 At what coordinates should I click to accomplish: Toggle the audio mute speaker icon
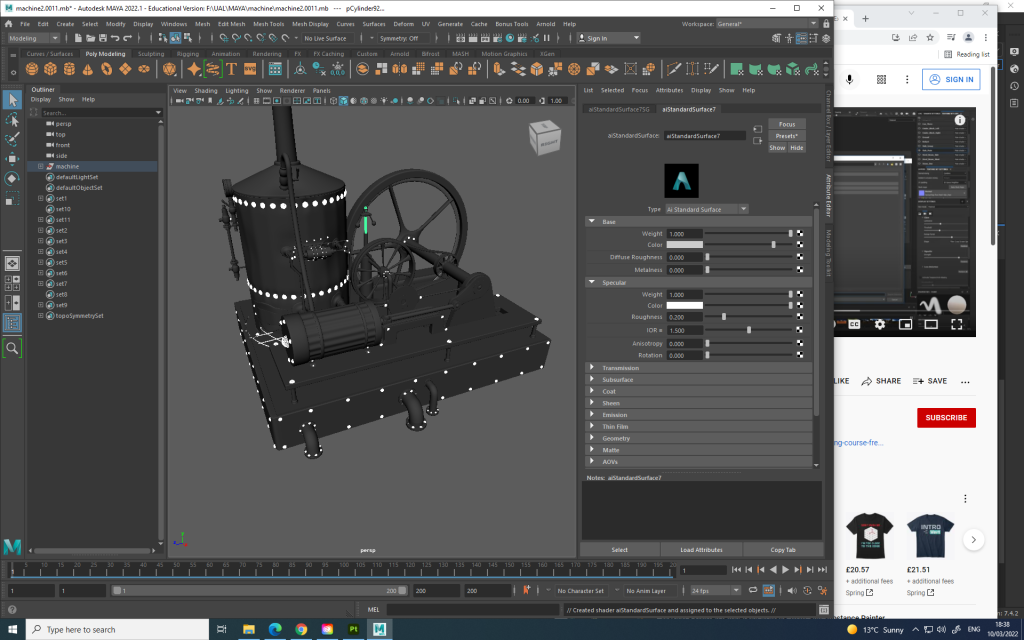pos(792,590)
